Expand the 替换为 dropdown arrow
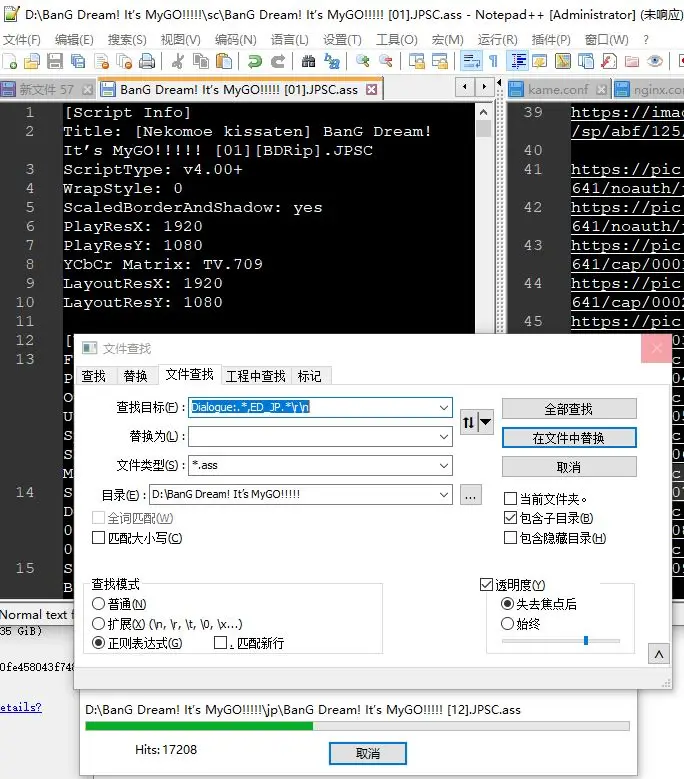Image resolution: width=684 pixels, height=779 pixels. point(444,437)
